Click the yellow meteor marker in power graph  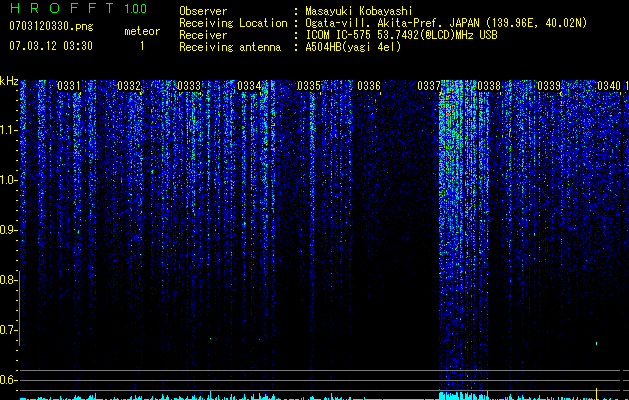click(x=597, y=394)
